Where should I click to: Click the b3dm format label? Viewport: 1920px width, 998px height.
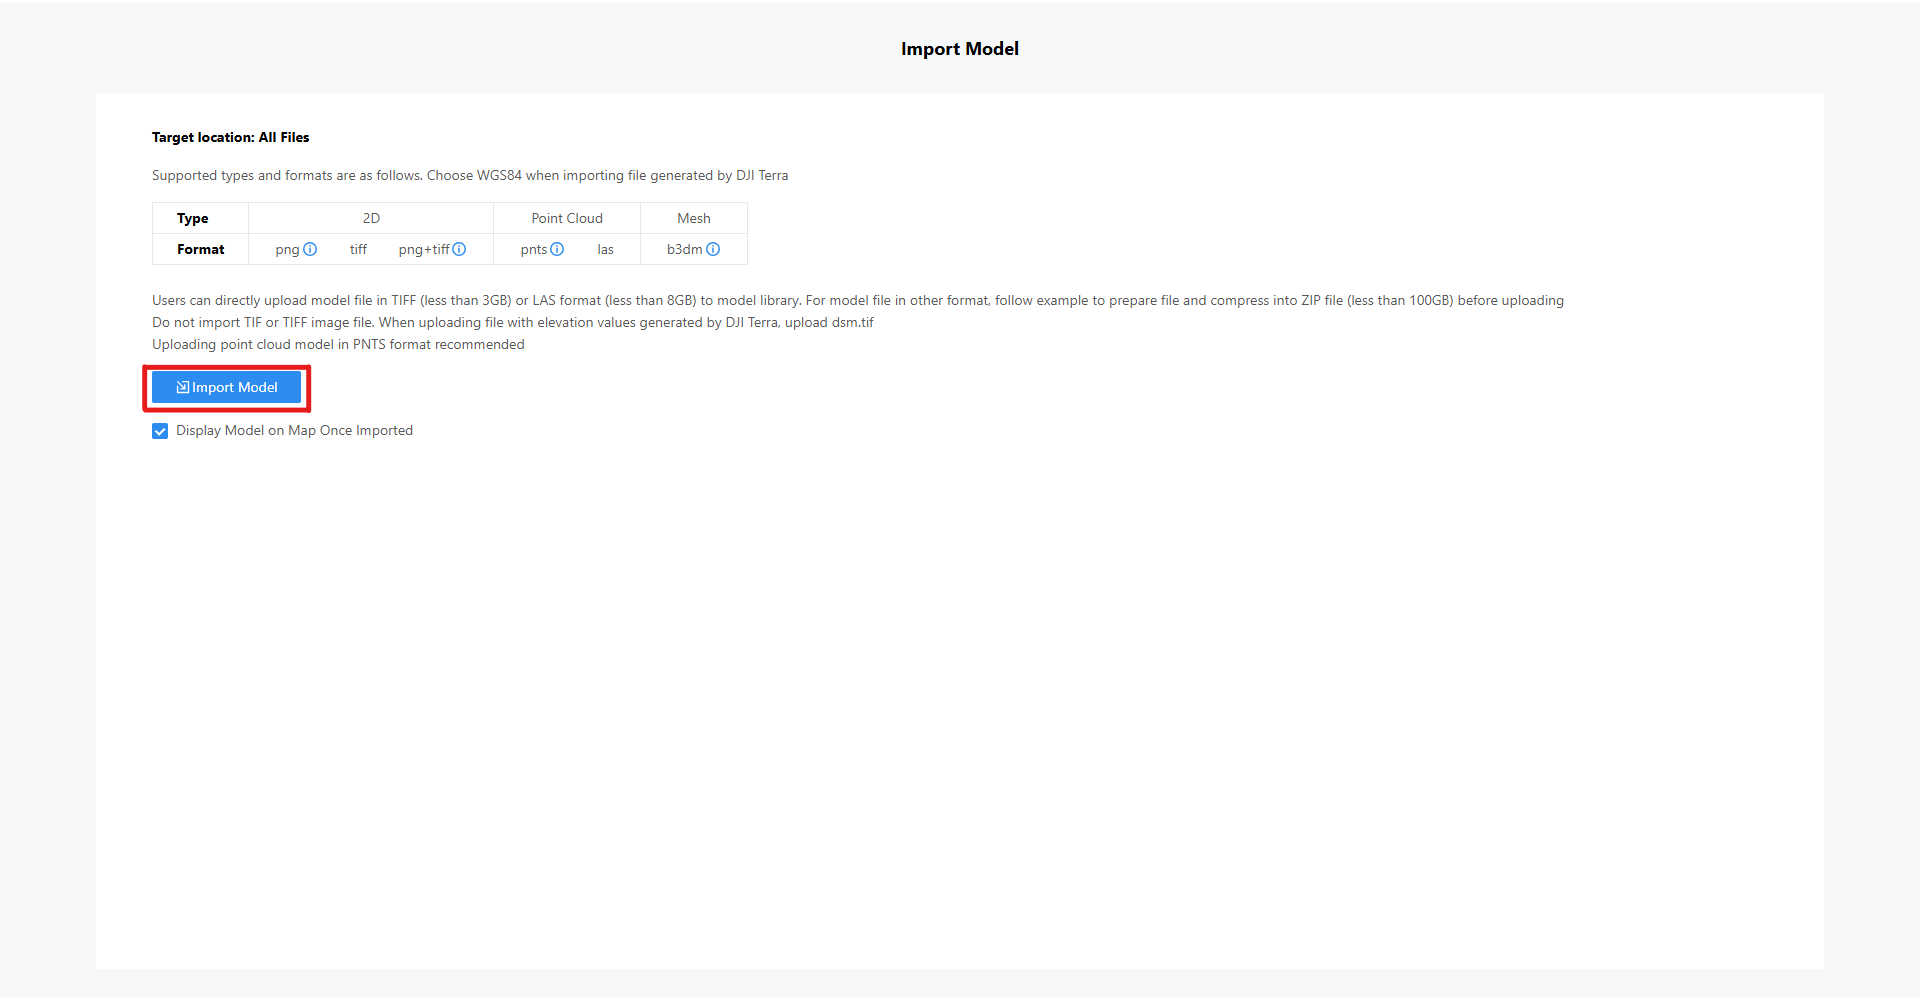[684, 249]
